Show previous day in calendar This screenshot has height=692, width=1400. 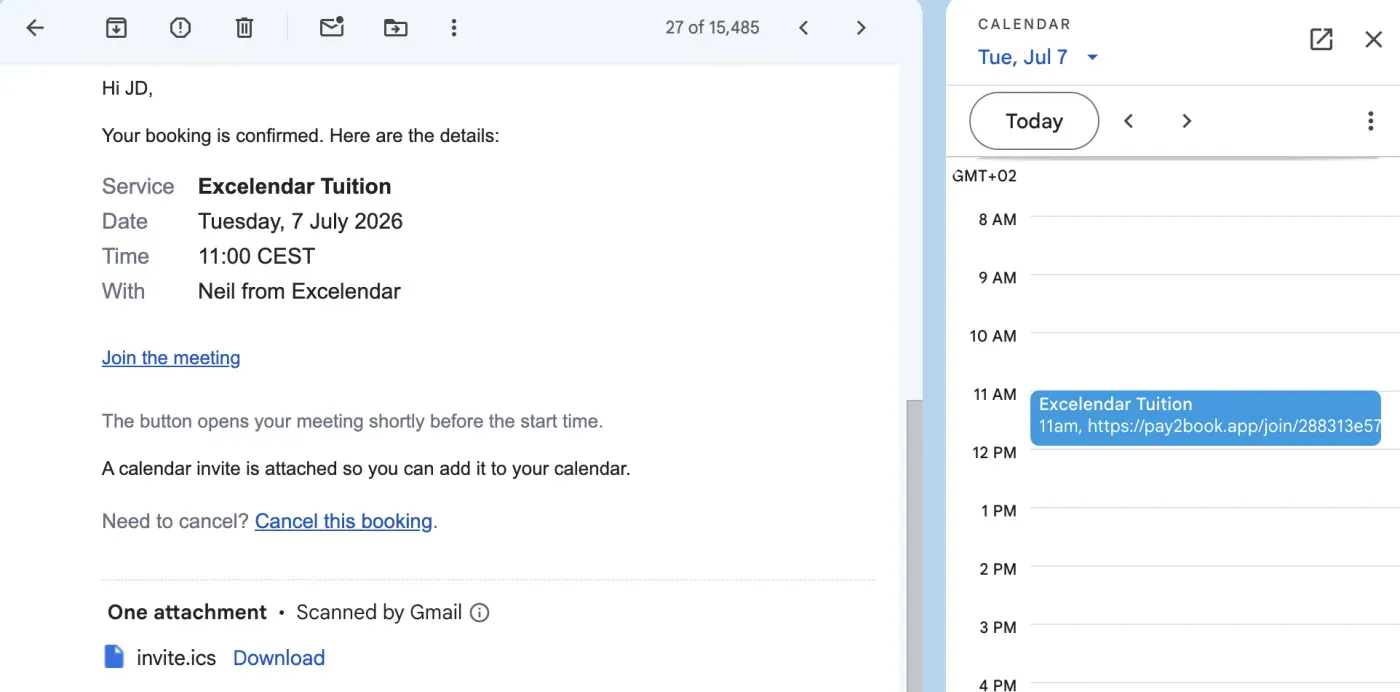tap(1128, 121)
